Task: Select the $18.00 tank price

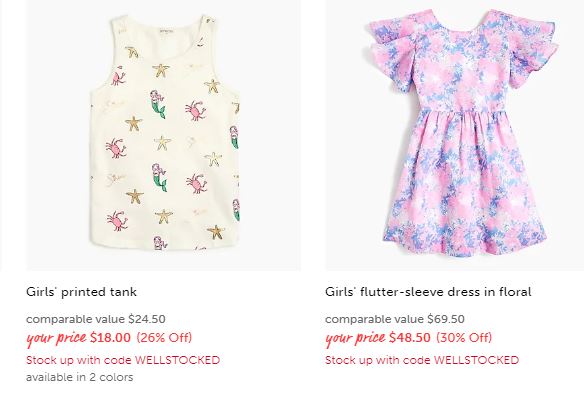Action: point(111,338)
